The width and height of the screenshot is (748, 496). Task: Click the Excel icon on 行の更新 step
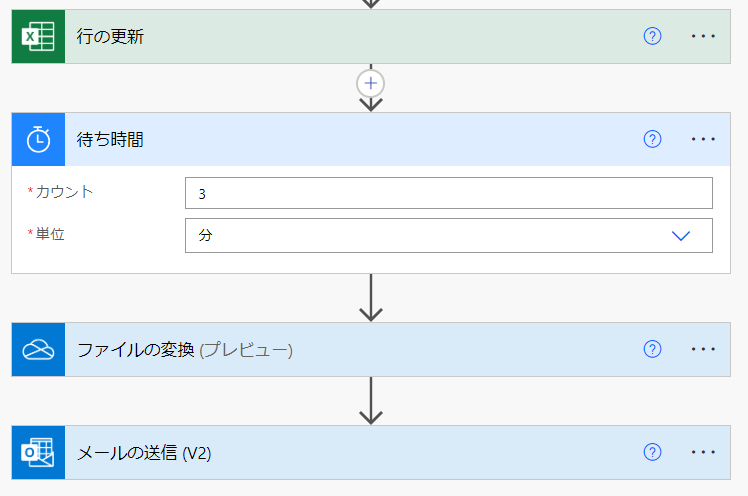click(38, 36)
